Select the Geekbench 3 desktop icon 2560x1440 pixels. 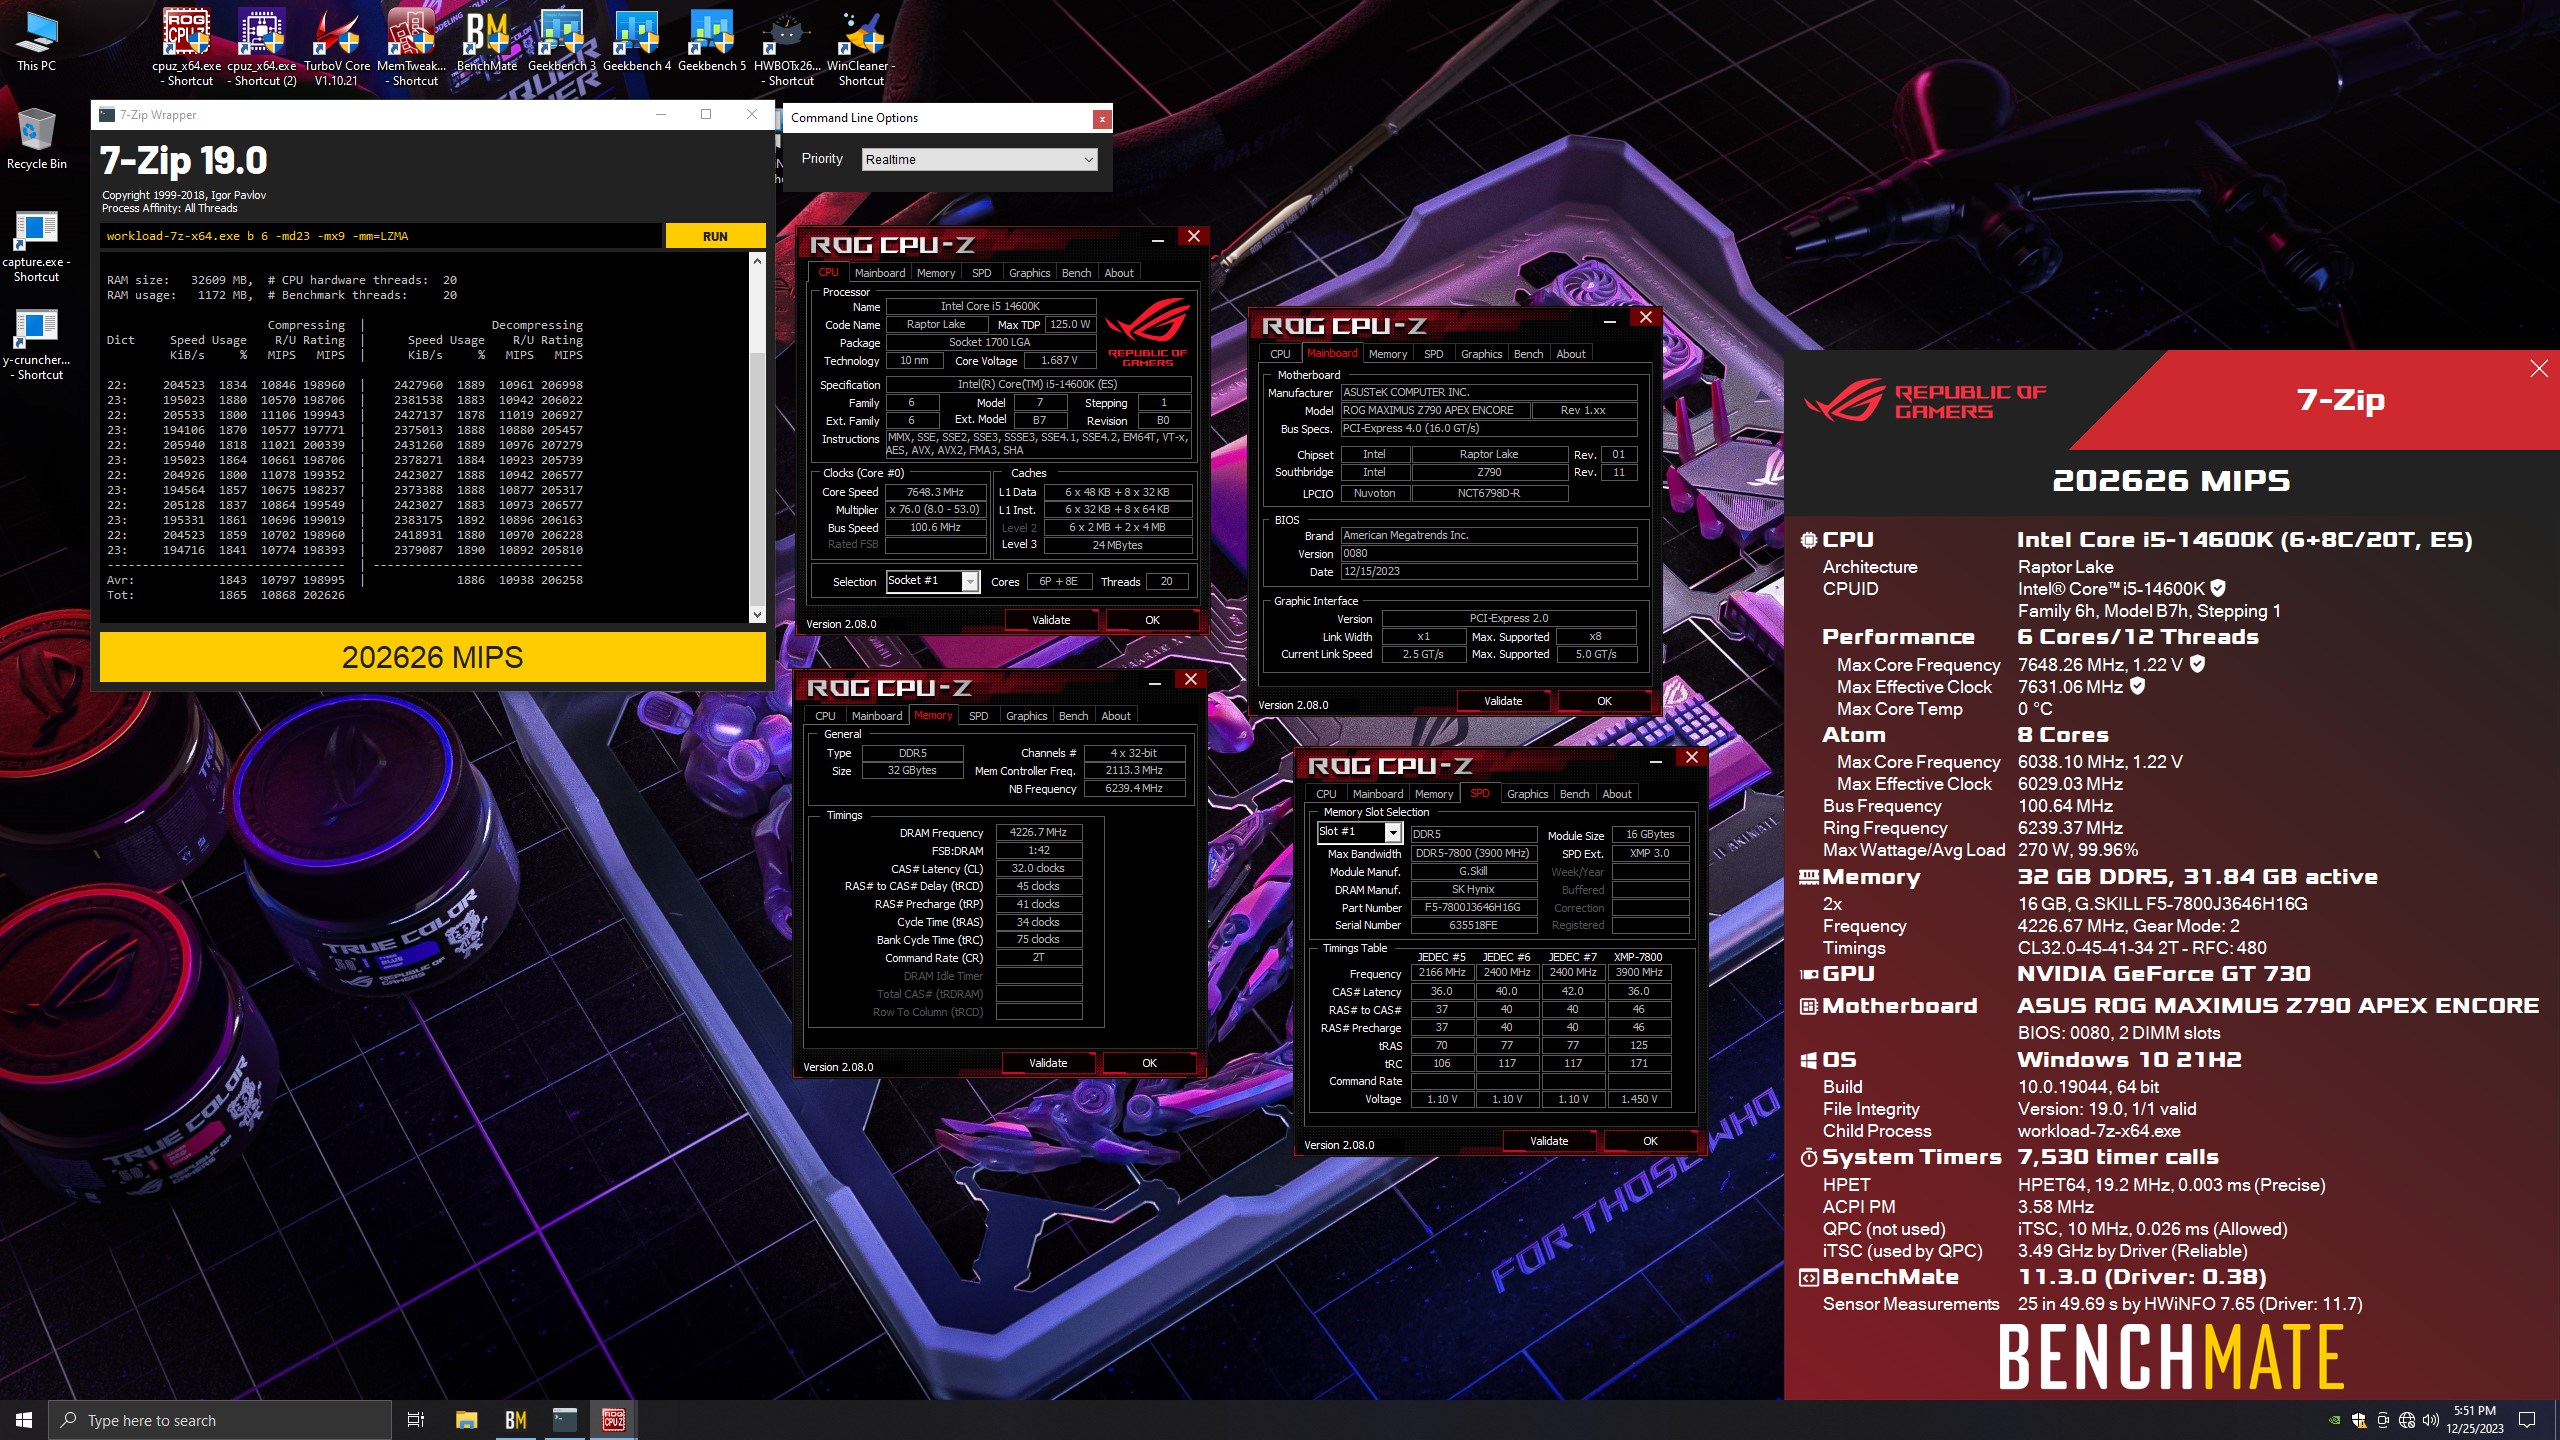click(562, 40)
